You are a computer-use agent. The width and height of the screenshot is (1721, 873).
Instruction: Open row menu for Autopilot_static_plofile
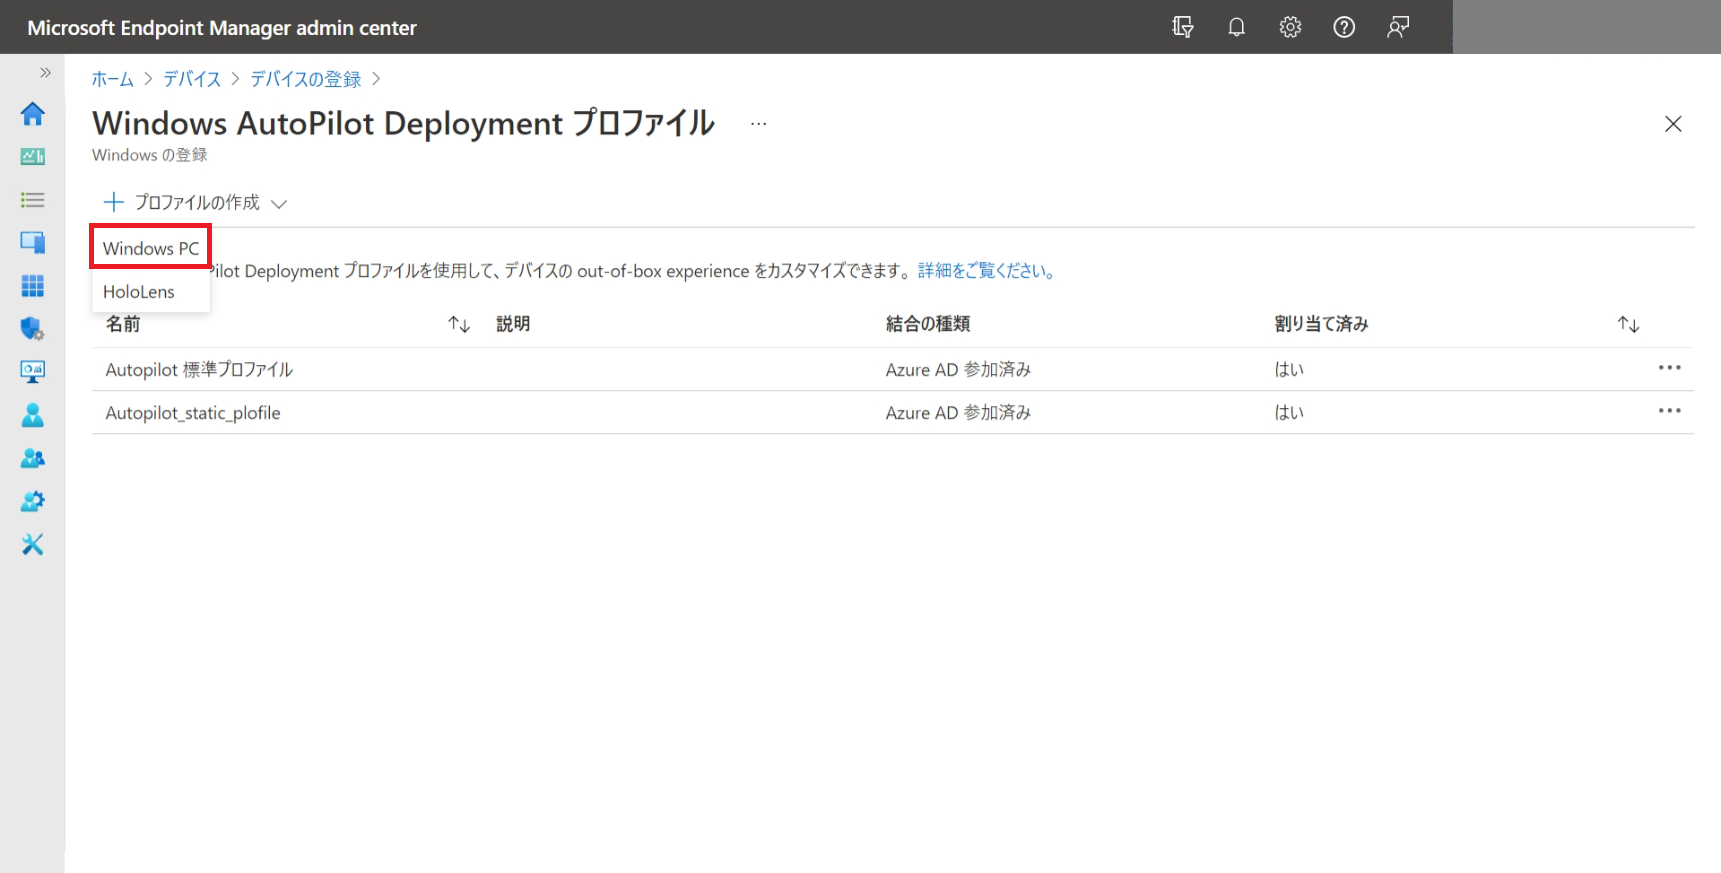(x=1669, y=411)
